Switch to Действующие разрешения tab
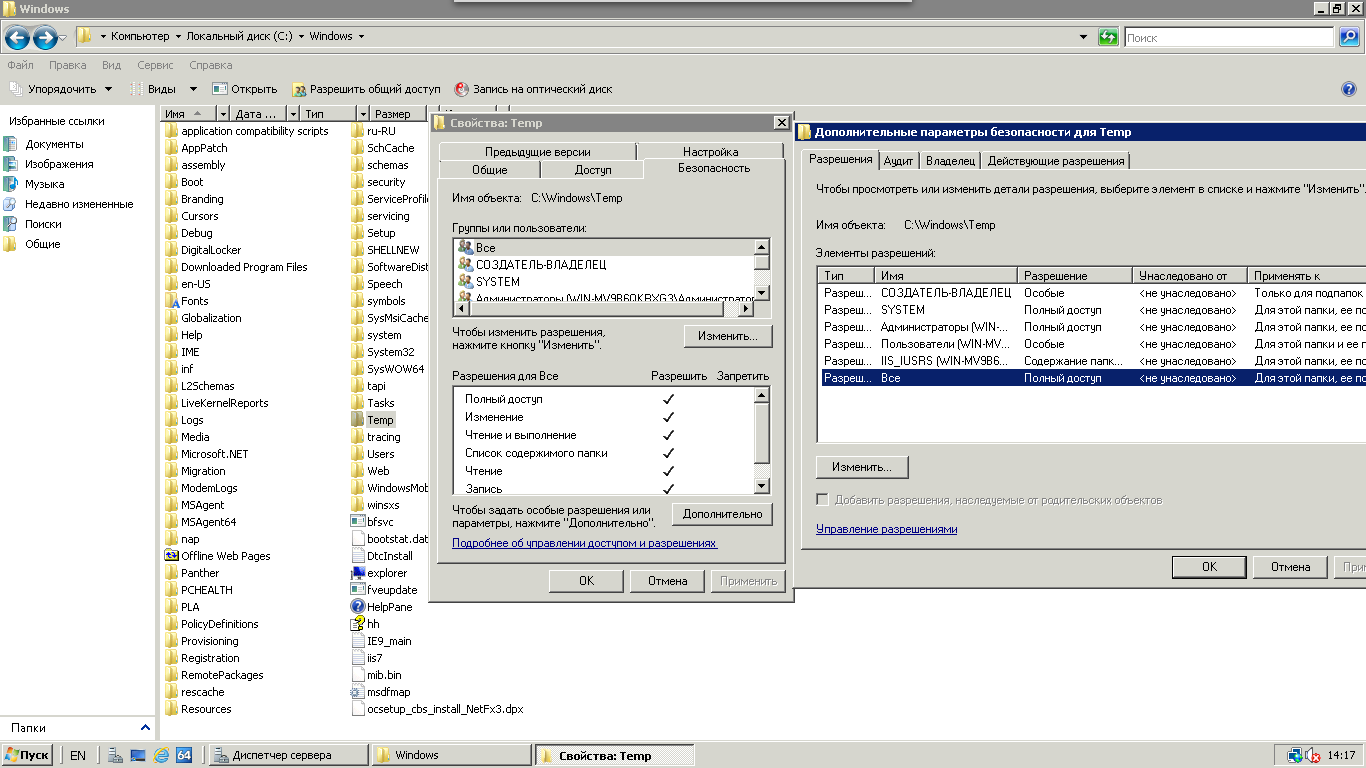1366x768 pixels. 1056,161
